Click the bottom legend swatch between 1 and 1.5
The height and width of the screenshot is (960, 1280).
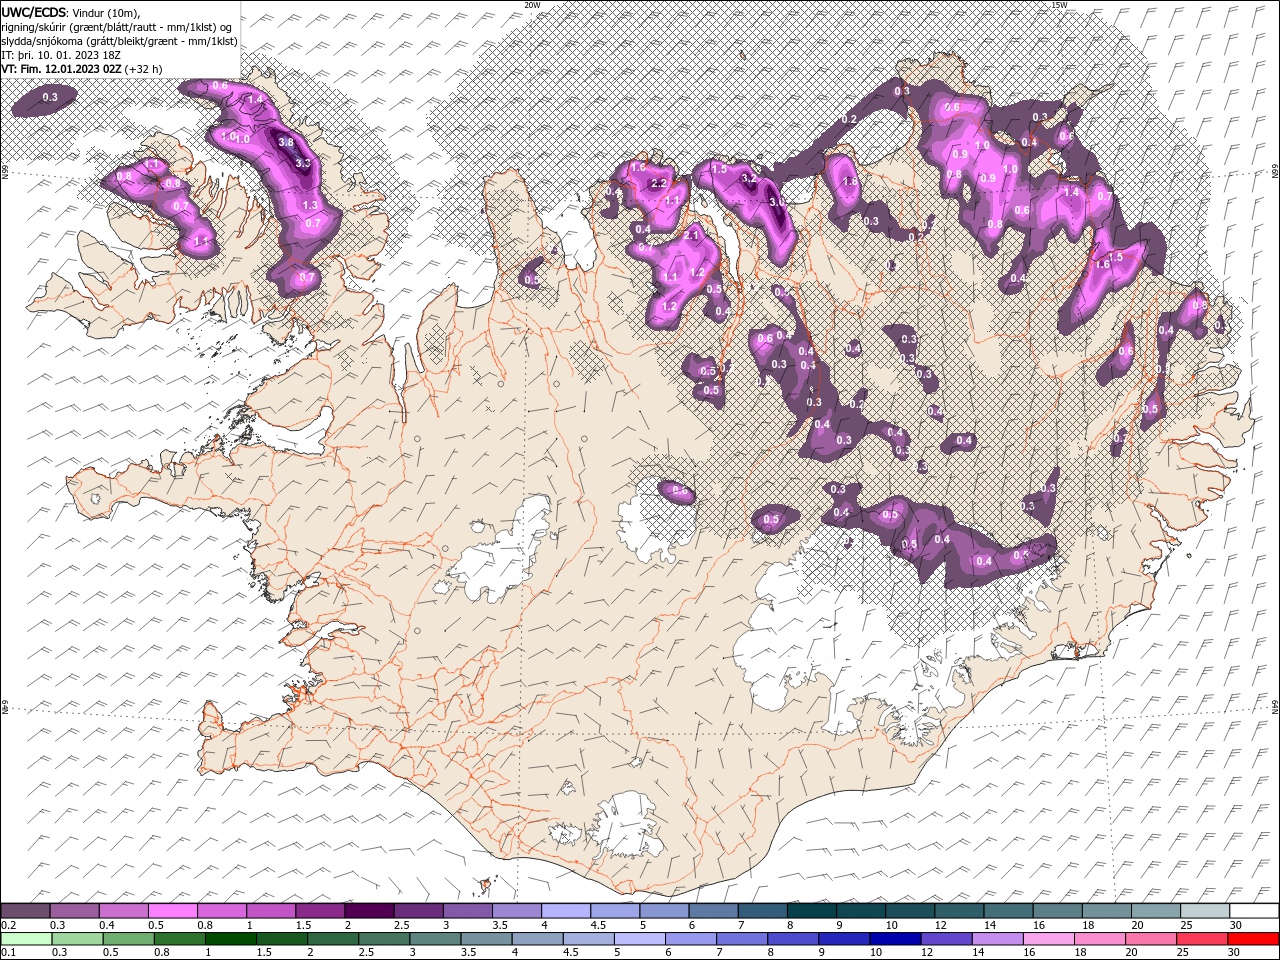coord(231,939)
